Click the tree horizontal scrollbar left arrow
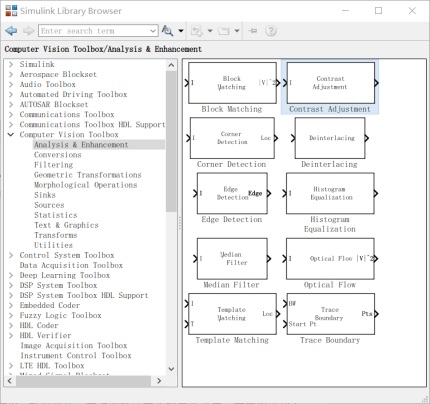 coord(10,381)
